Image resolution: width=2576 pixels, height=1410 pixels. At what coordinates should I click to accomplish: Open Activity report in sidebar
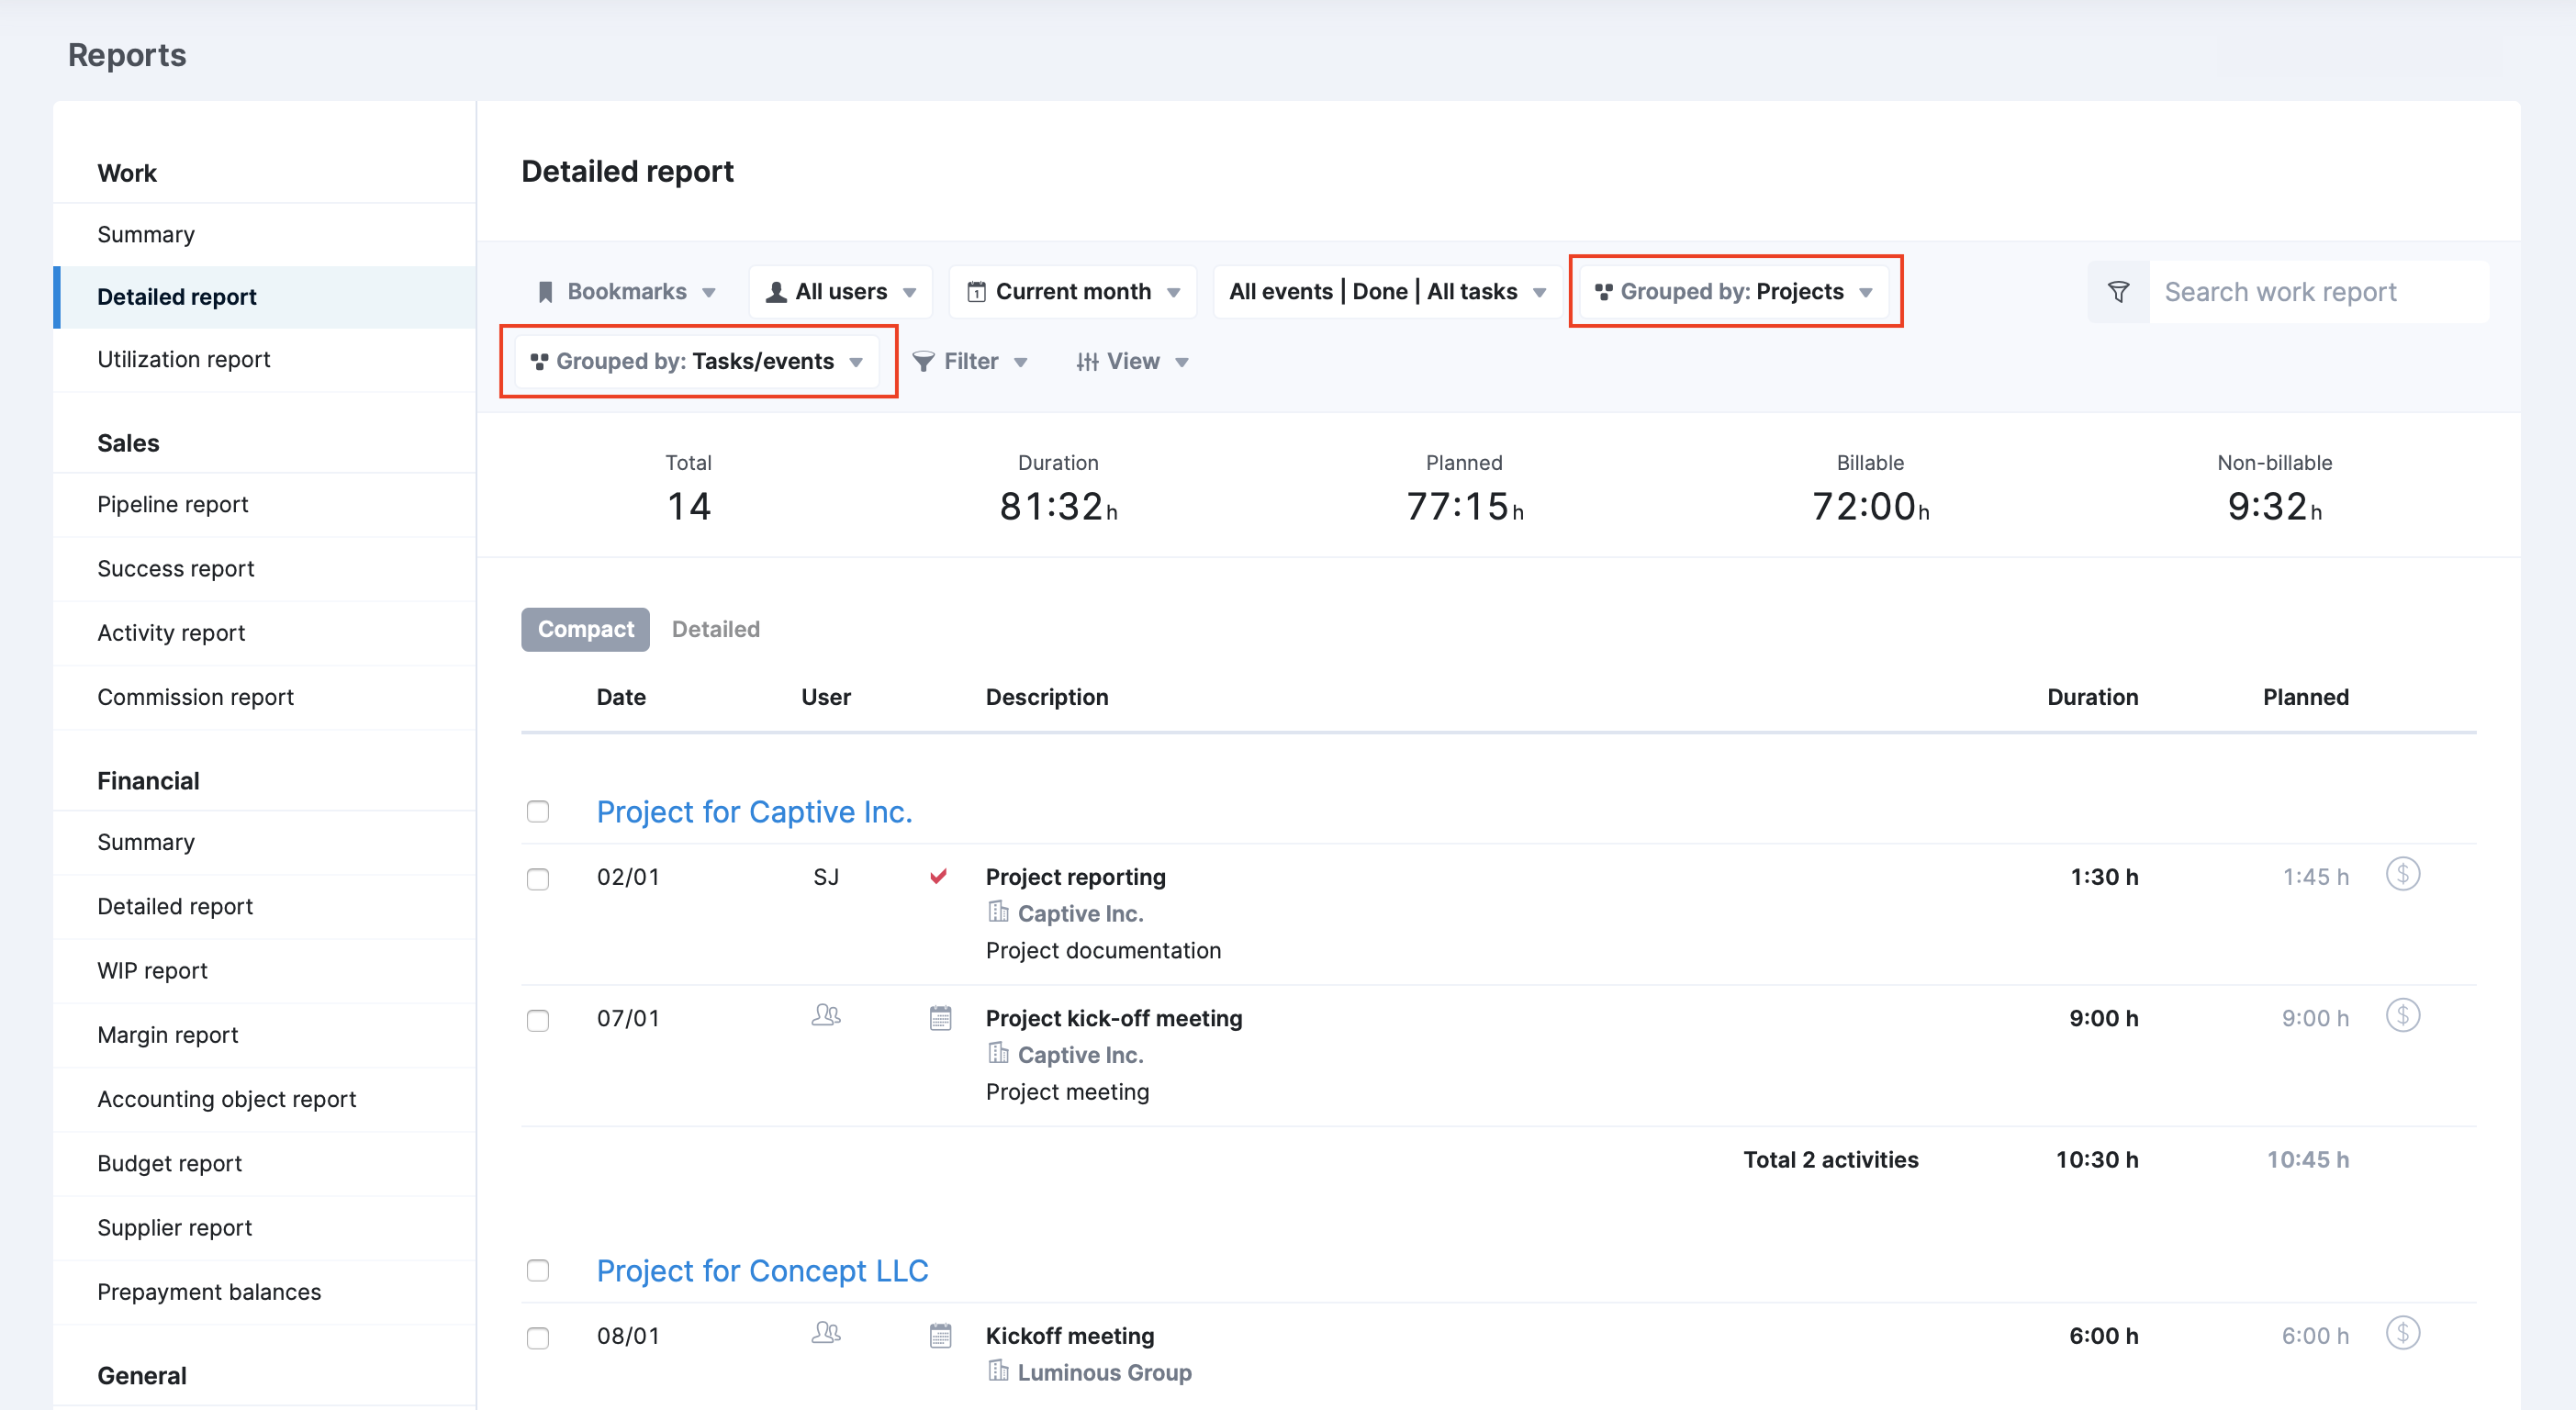point(265,633)
